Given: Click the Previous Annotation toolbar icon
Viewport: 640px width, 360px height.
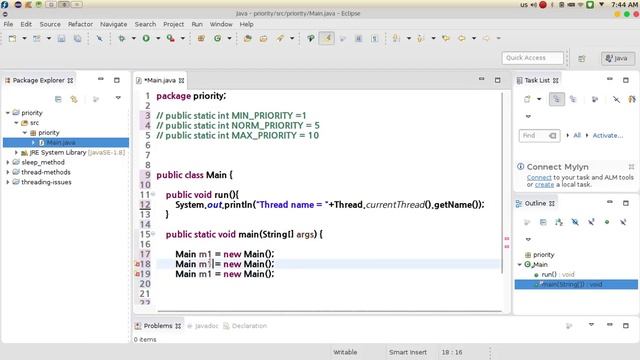Looking at the screenshot, I should 421,38.
